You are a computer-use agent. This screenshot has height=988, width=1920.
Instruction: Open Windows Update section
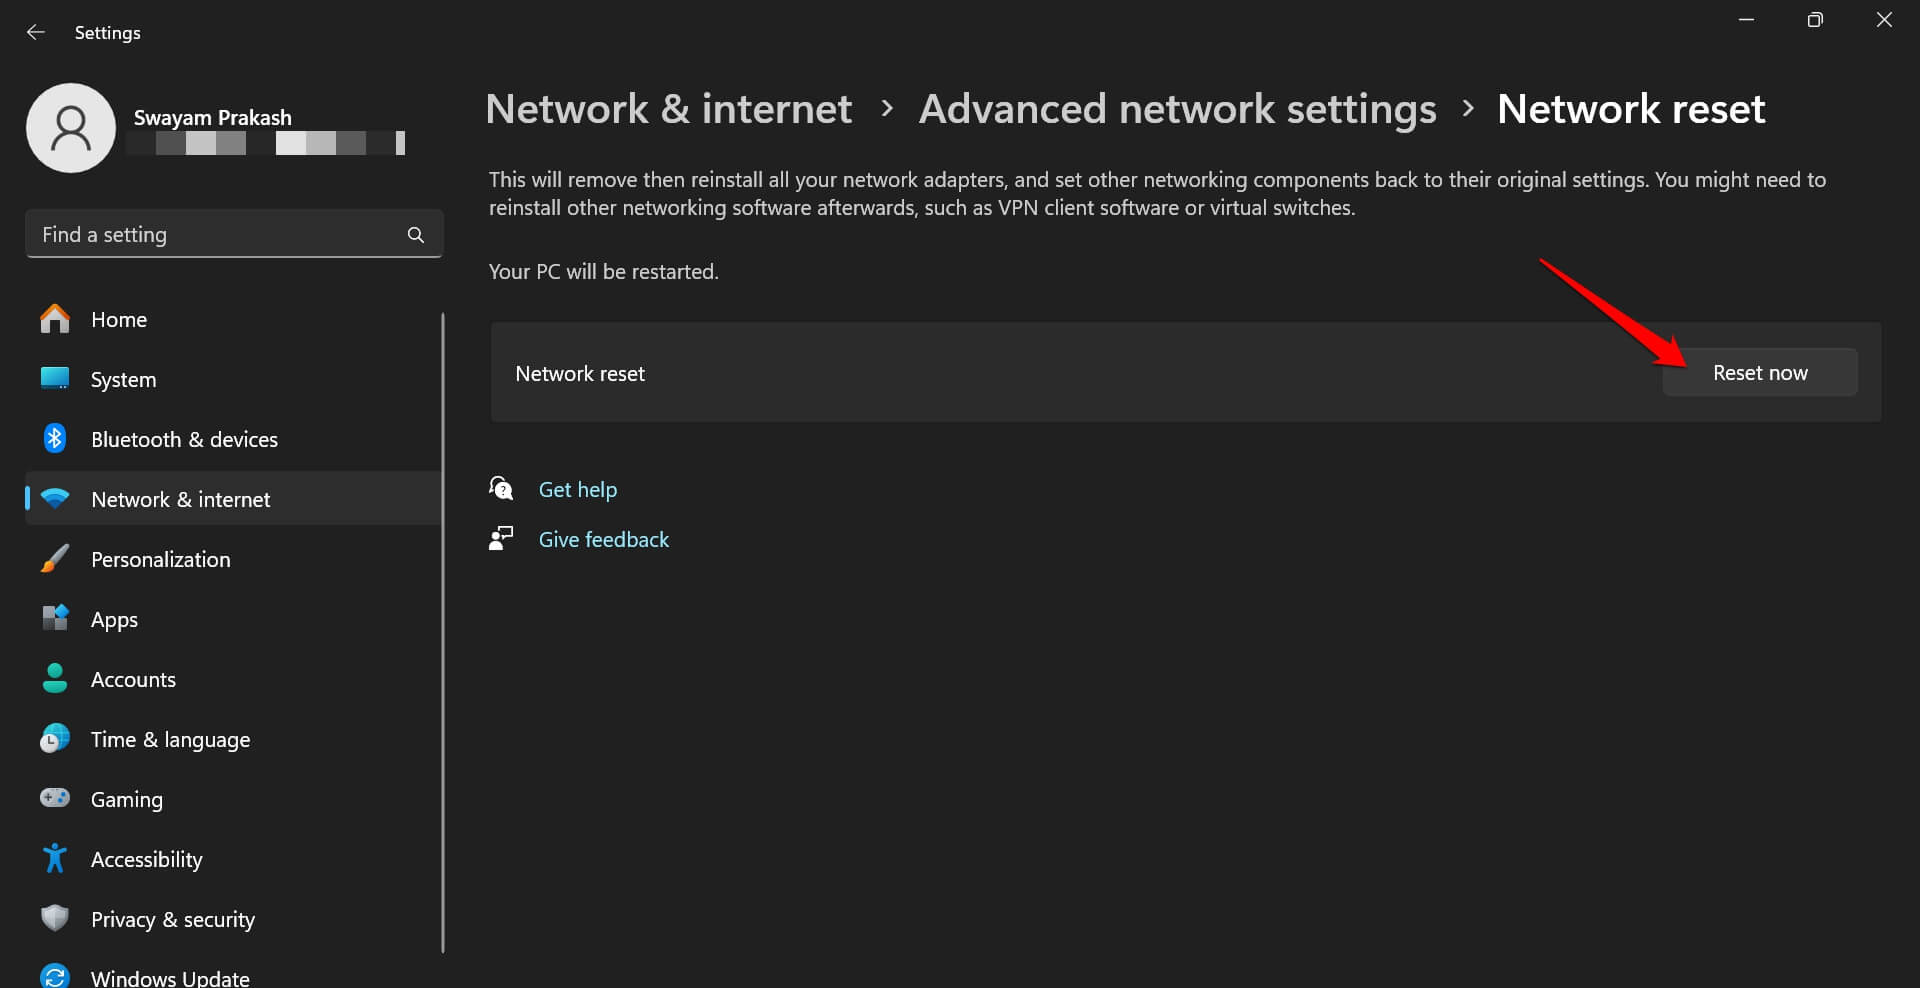click(x=170, y=977)
